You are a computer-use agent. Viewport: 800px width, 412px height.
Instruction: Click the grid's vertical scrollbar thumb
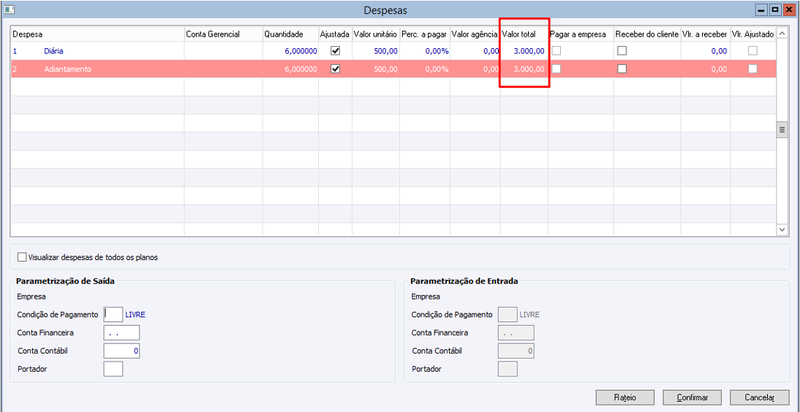(x=782, y=130)
